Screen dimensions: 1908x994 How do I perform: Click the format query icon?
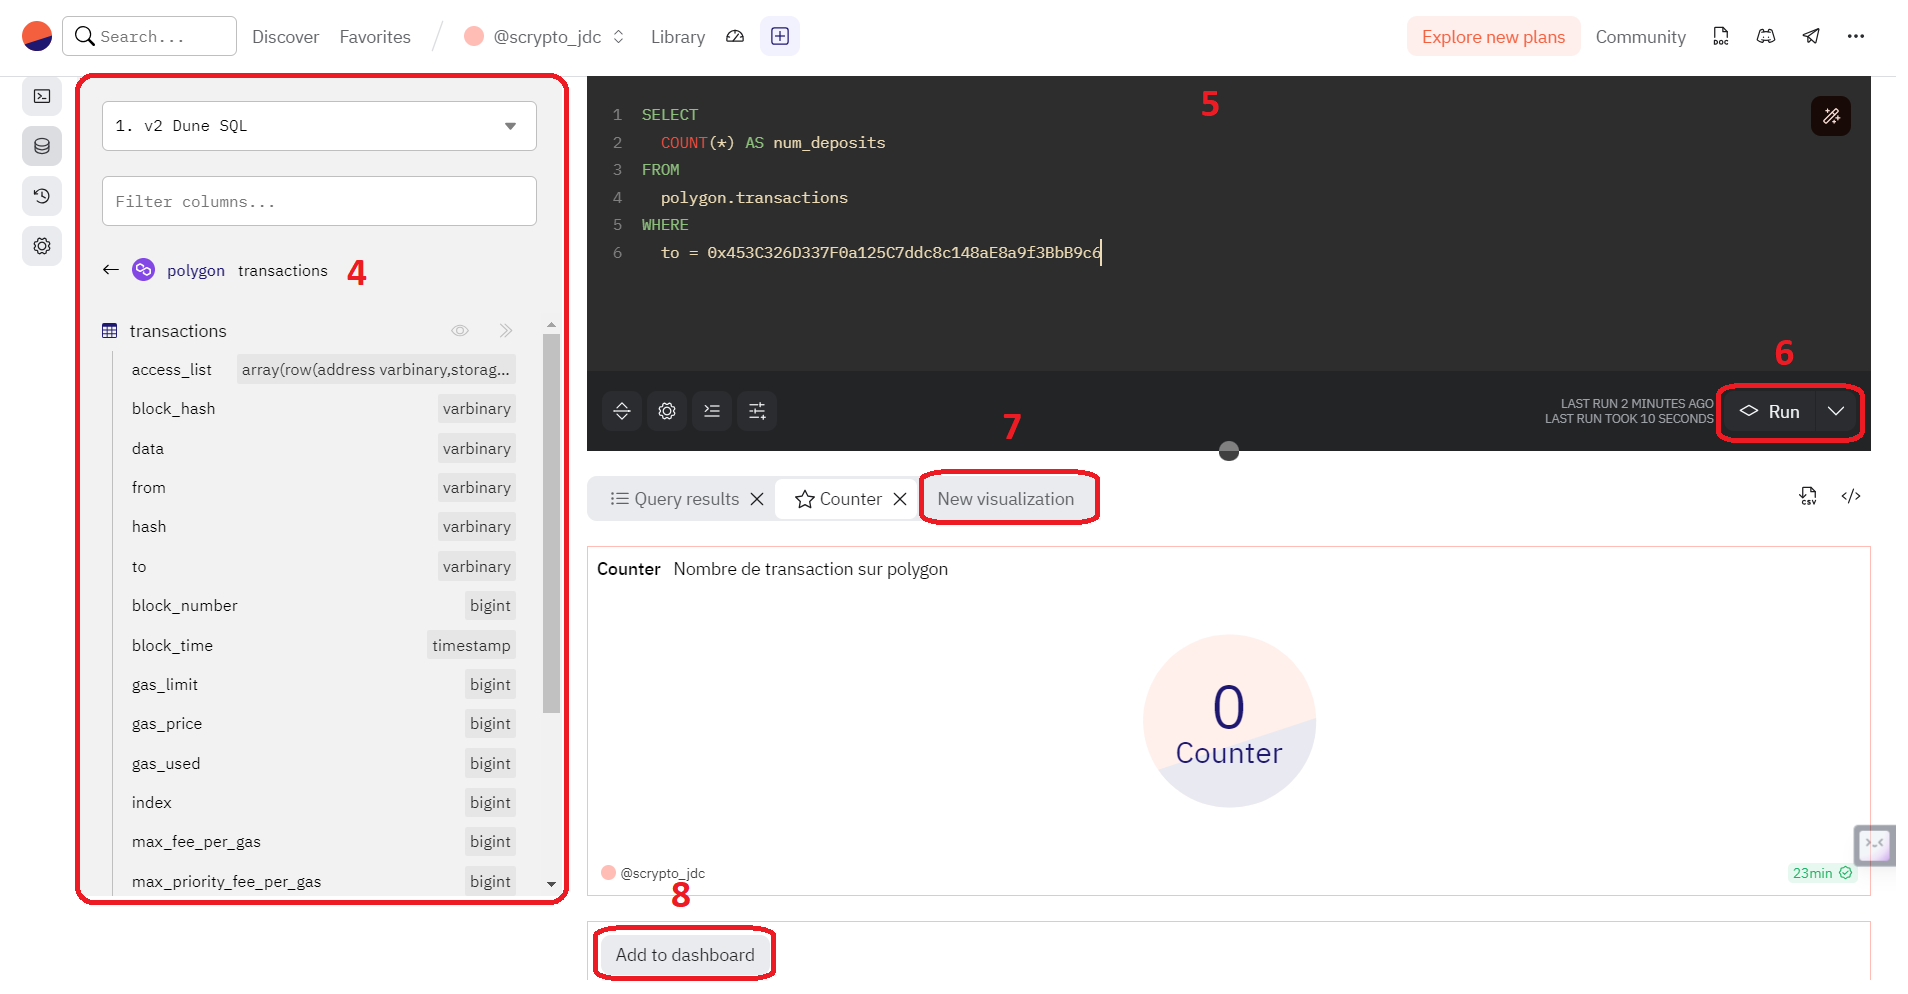pyautogui.click(x=712, y=411)
